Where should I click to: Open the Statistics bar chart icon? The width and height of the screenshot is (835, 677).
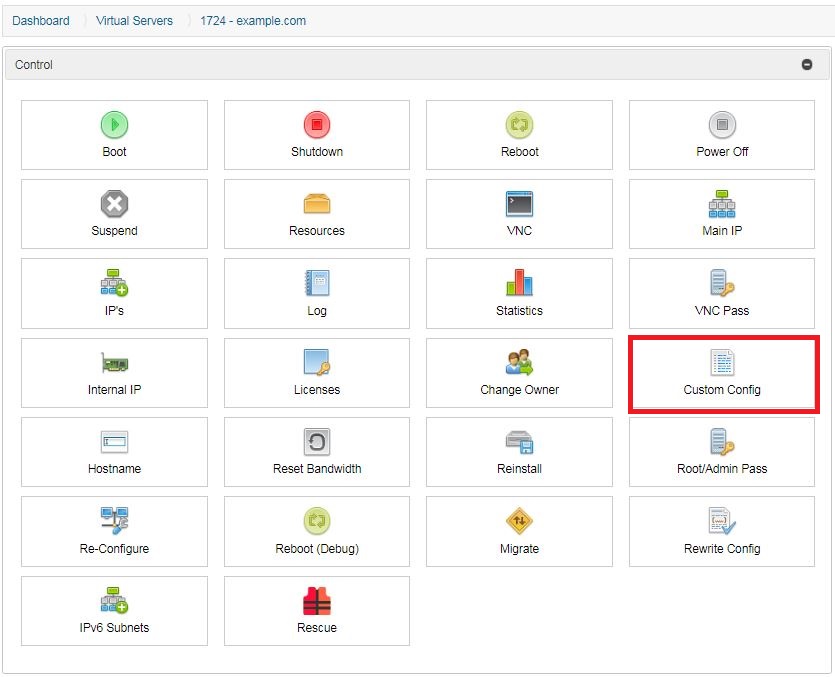click(519, 283)
